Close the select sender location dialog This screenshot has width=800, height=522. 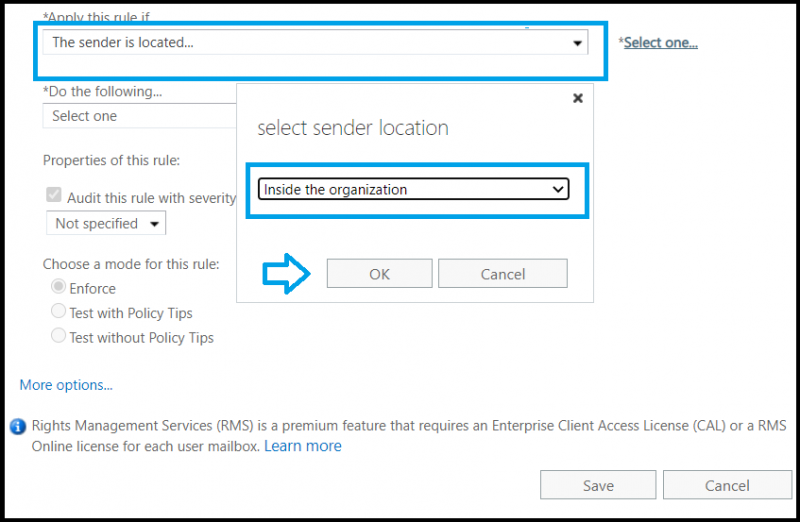pyautogui.click(x=577, y=98)
